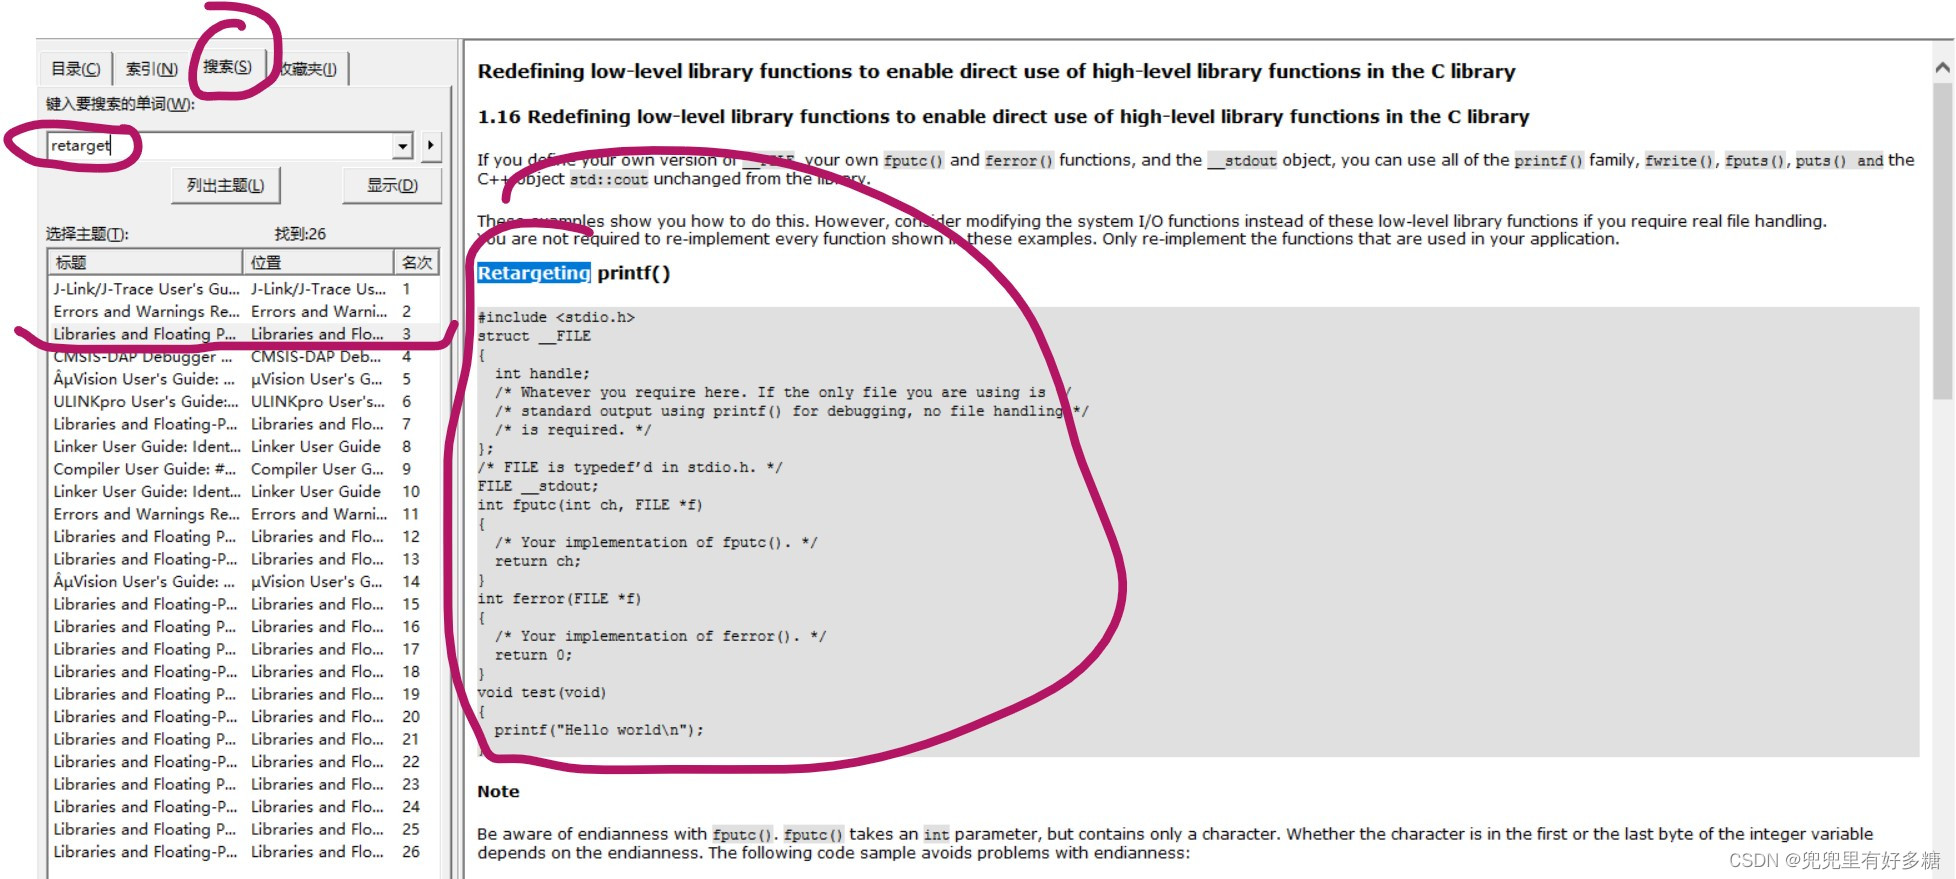Select result row 7 Libraries and Floating-P
Viewport: 1956px width, 879px height.
pos(243,424)
